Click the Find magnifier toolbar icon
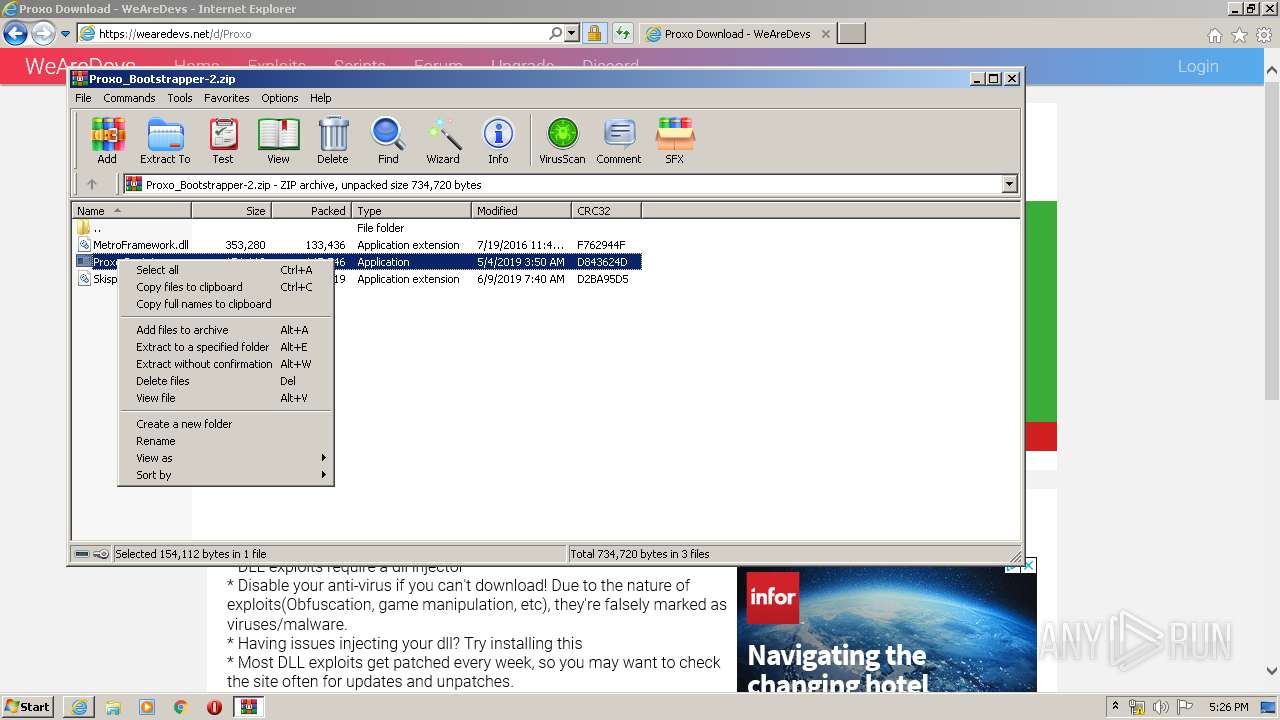The image size is (1280, 720). click(388, 140)
